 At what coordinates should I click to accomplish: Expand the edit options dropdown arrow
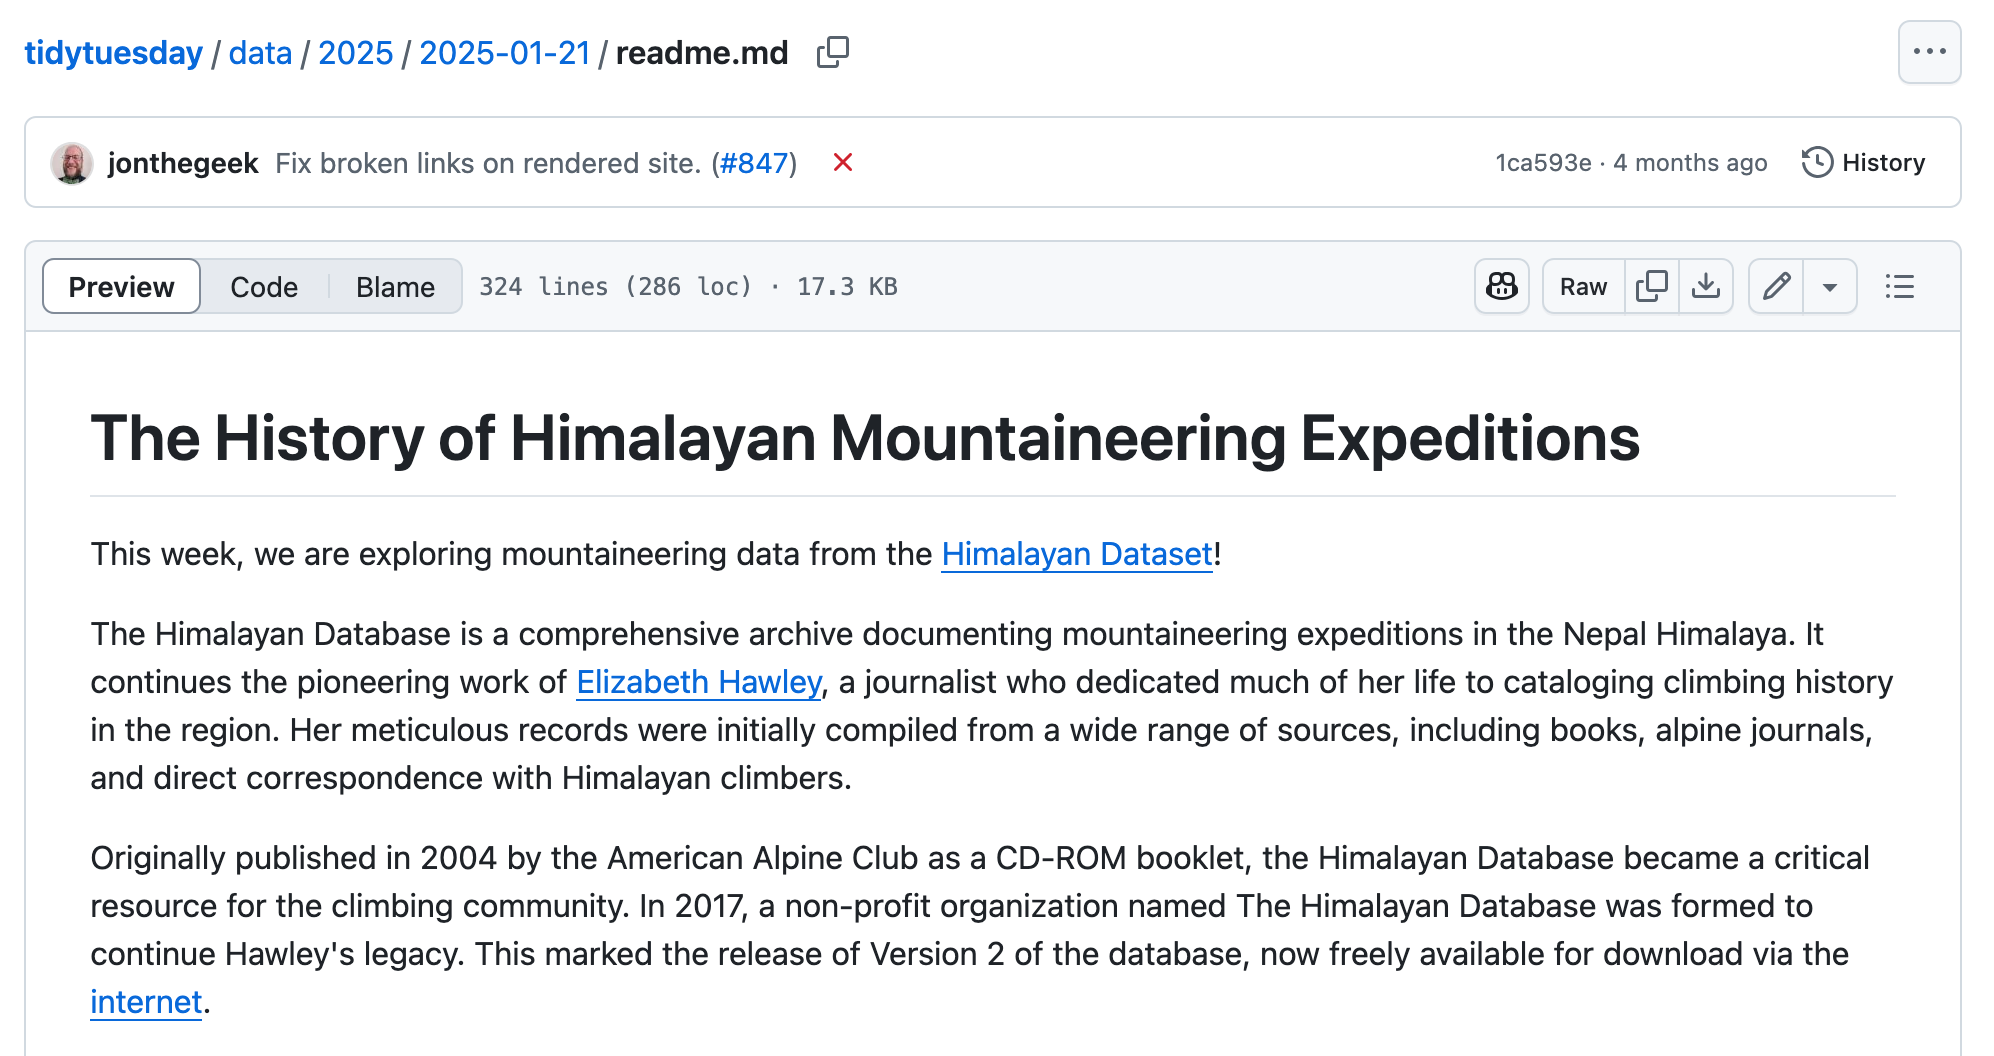click(x=1829, y=287)
